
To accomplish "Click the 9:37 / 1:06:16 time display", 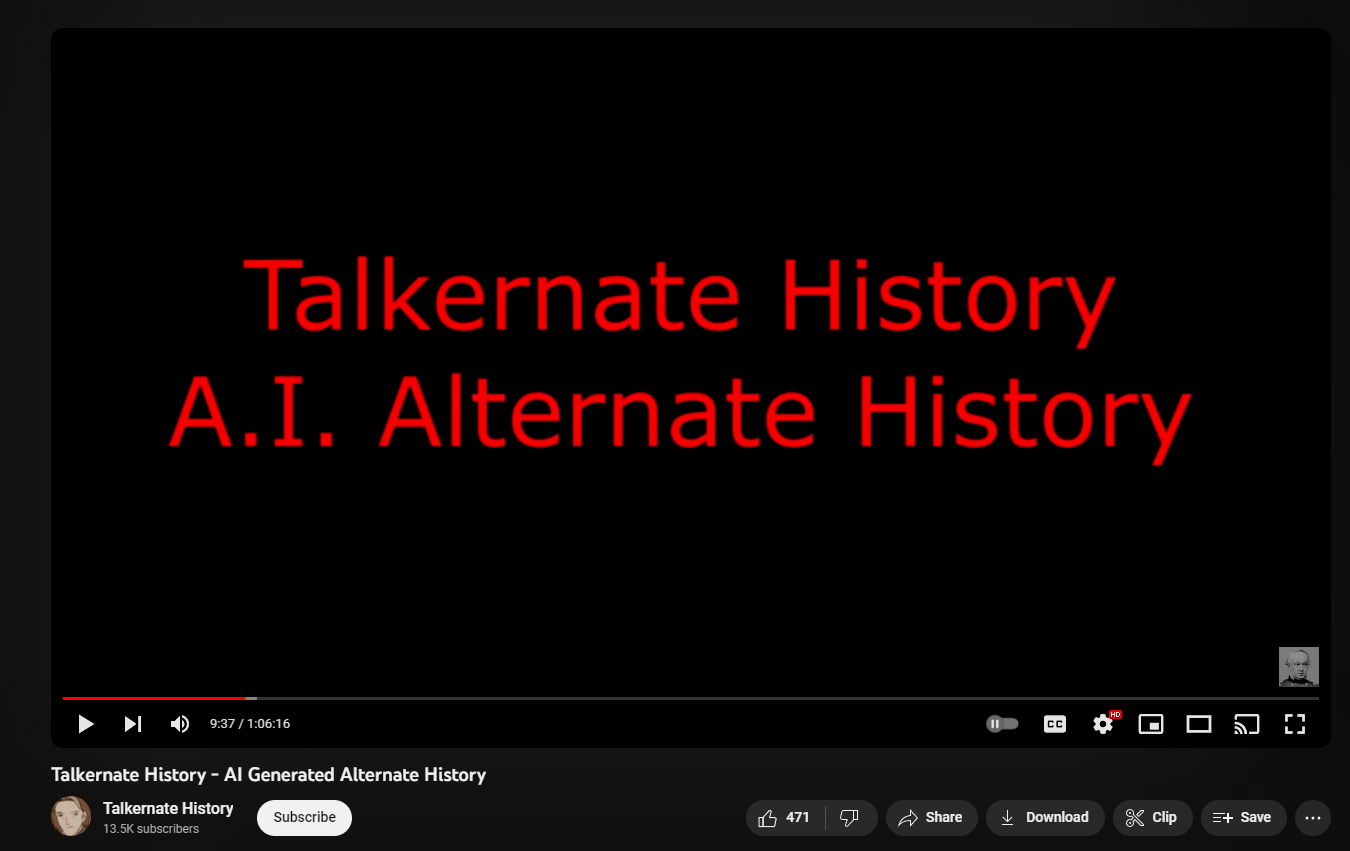I will point(250,724).
